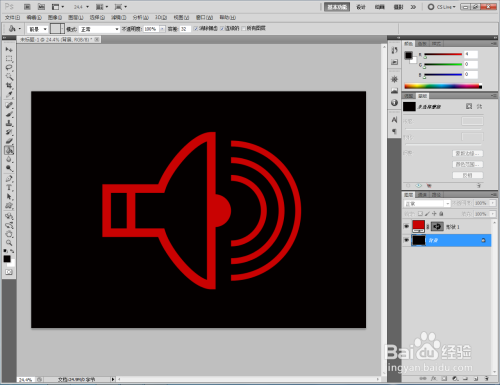Click the foreground color swatch in Color panel
The height and width of the screenshot is (385, 500).
click(408, 55)
